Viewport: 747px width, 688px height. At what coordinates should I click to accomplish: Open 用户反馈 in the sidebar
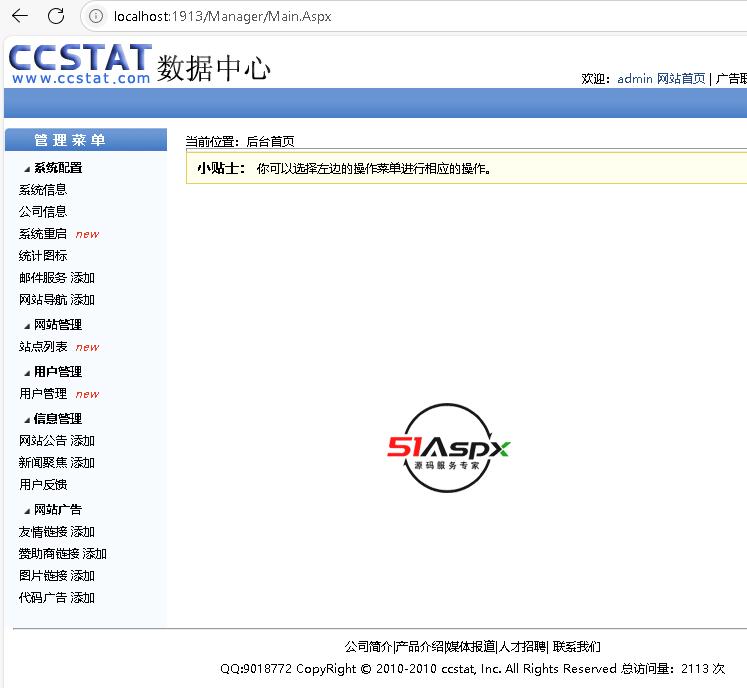[43, 485]
